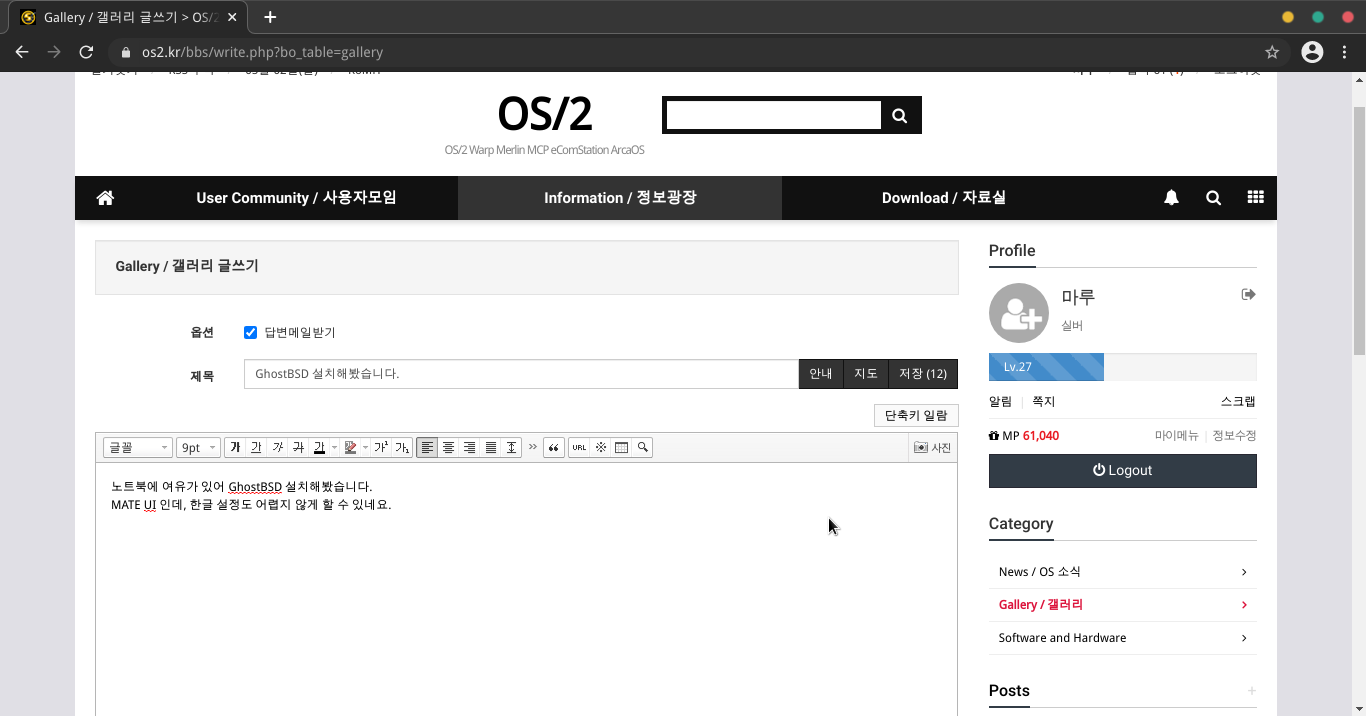Open the 마이메뉴 link
The image size is (1366, 716).
(1176, 436)
